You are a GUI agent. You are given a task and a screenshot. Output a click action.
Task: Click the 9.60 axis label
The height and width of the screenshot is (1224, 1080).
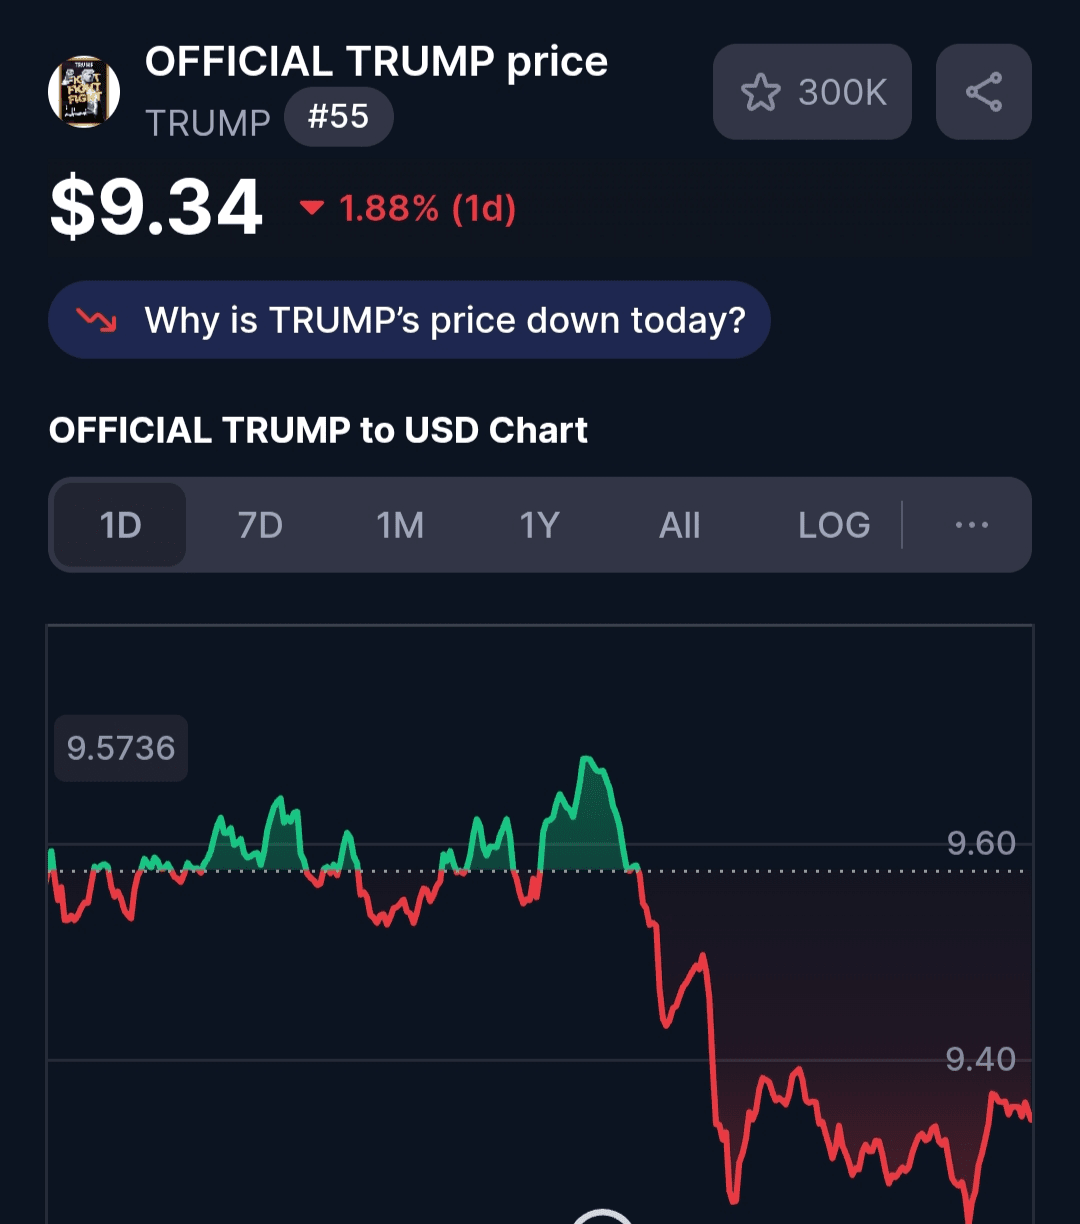981,843
